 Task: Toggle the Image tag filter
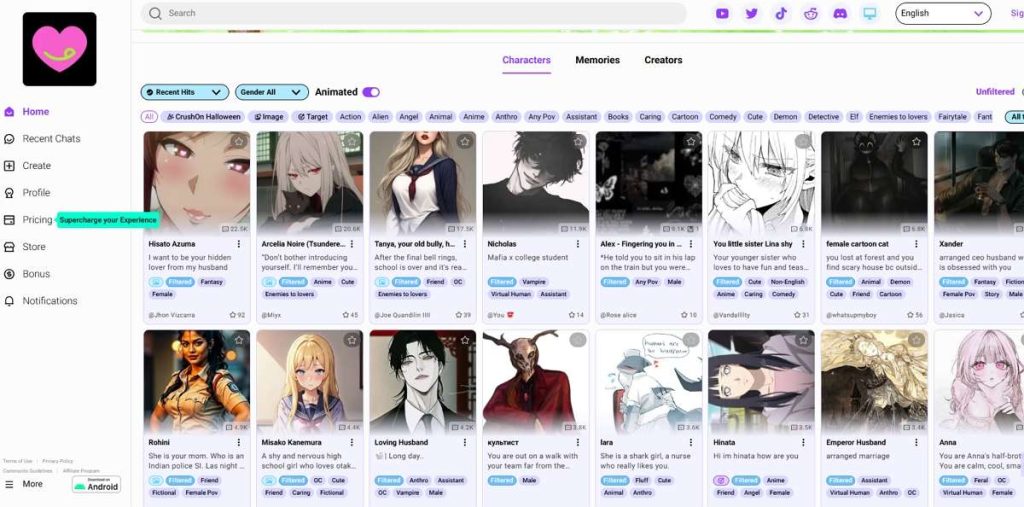[268, 117]
